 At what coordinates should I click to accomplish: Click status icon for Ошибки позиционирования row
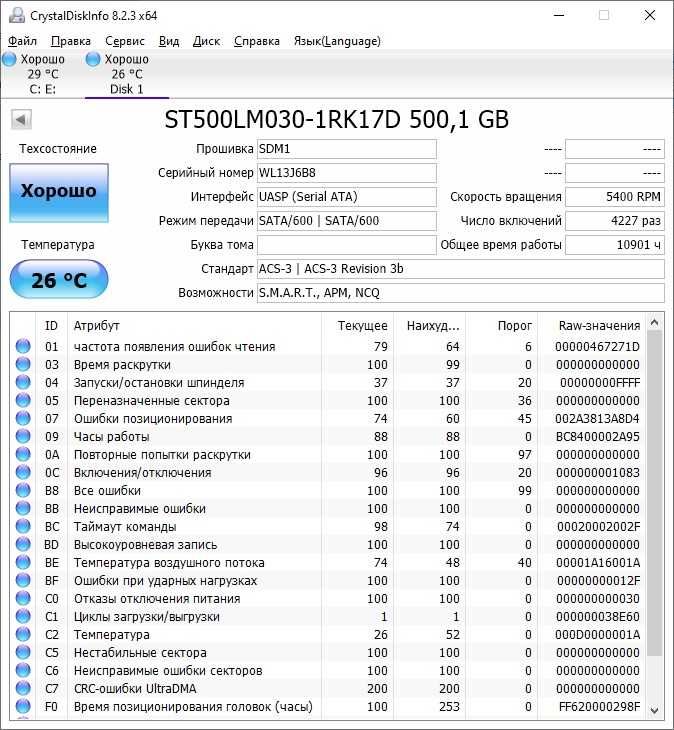(23, 418)
